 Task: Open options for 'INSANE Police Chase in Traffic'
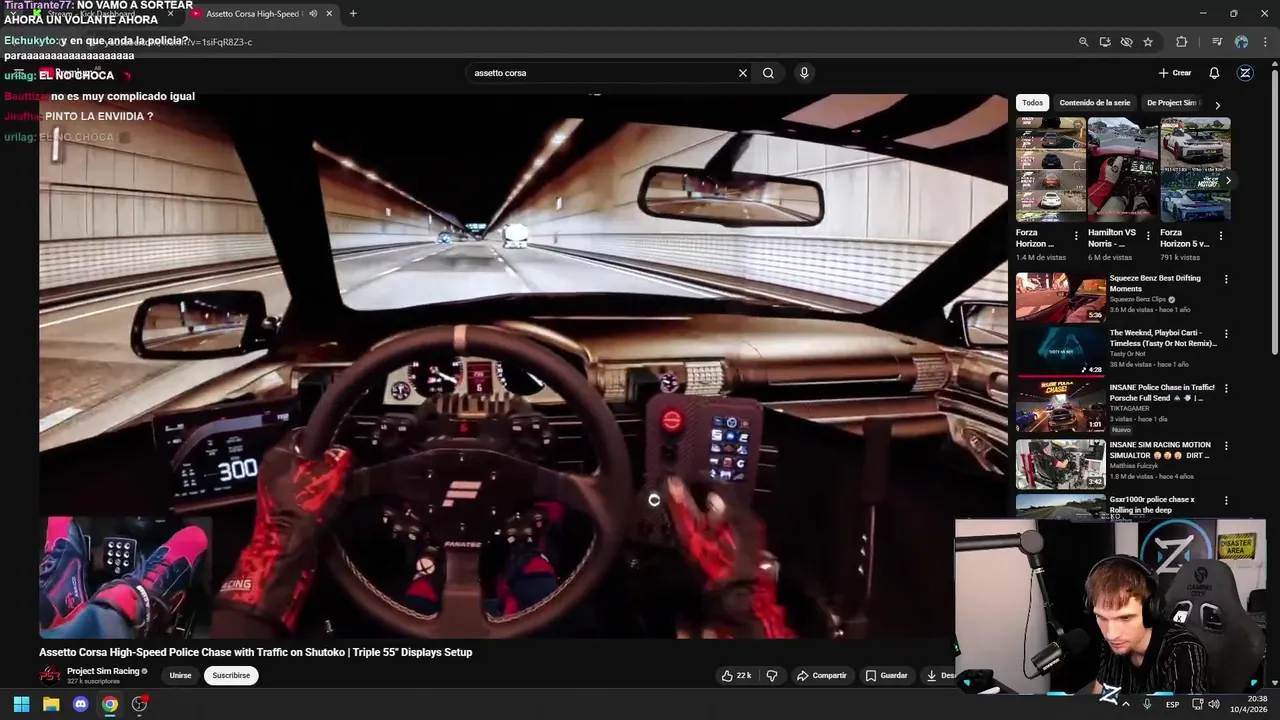click(x=1227, y=388)
